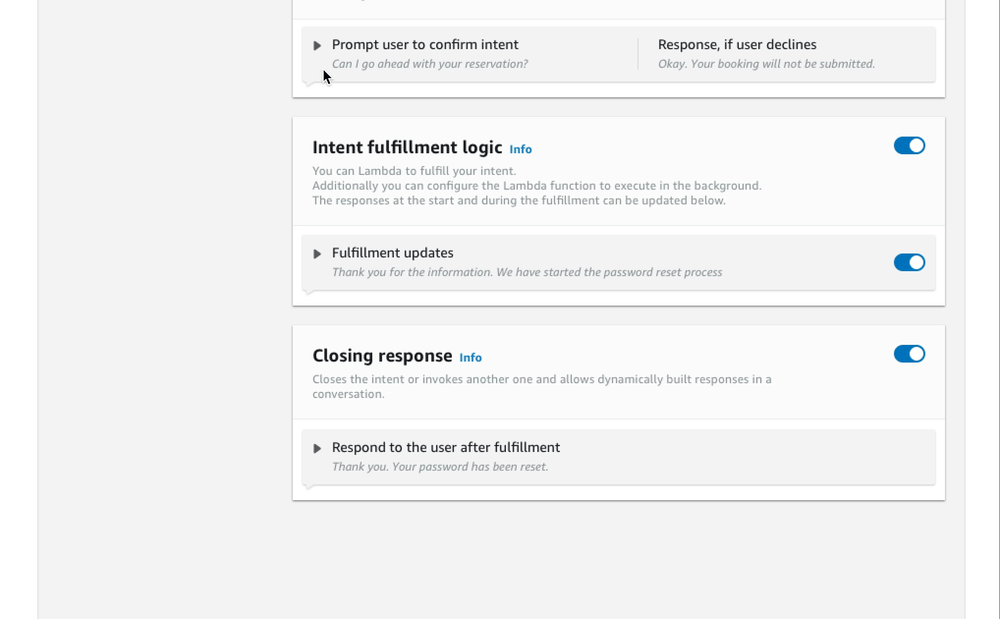Expand the Respond to user after fulfillment arrow
The width and height of the screenshot is (1000, 619).
click(x=317, y=448)
